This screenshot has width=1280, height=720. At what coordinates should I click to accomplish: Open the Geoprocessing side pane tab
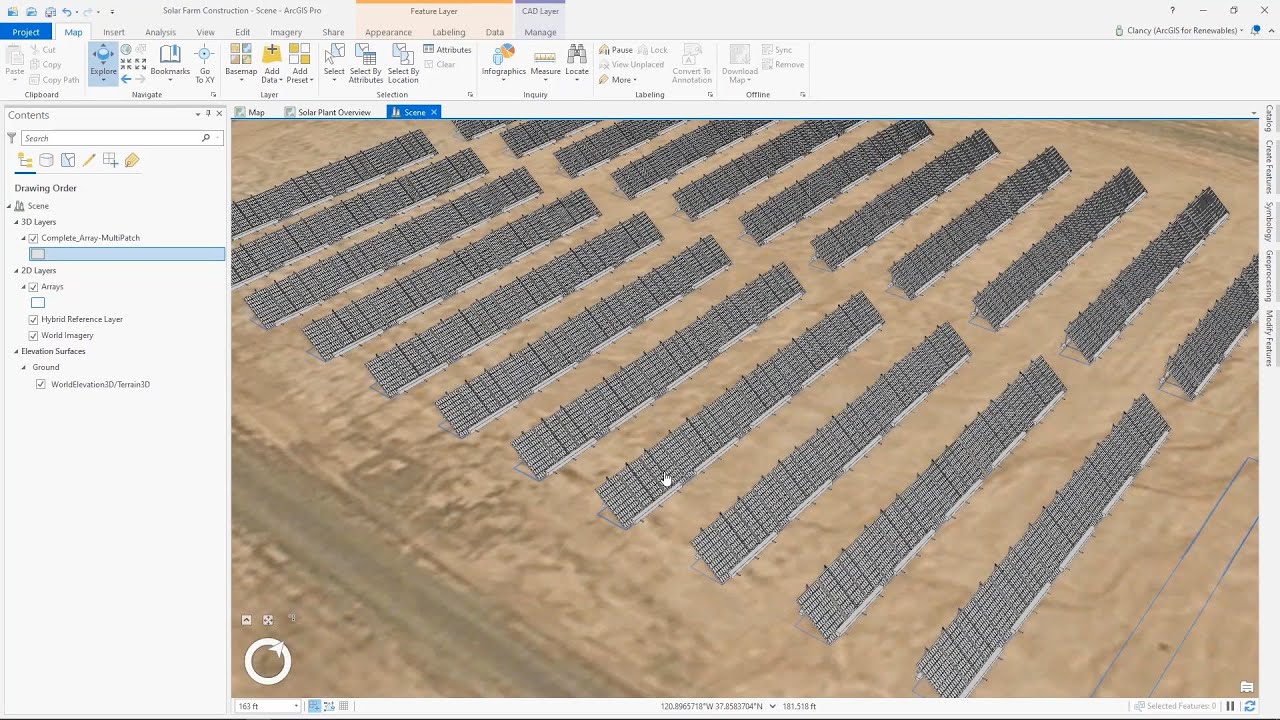(x=1269, y=276)
